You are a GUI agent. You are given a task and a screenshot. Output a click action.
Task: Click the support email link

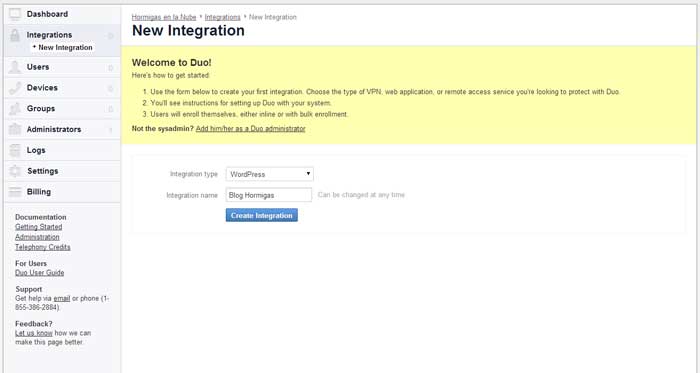click(x=62, y=298)
